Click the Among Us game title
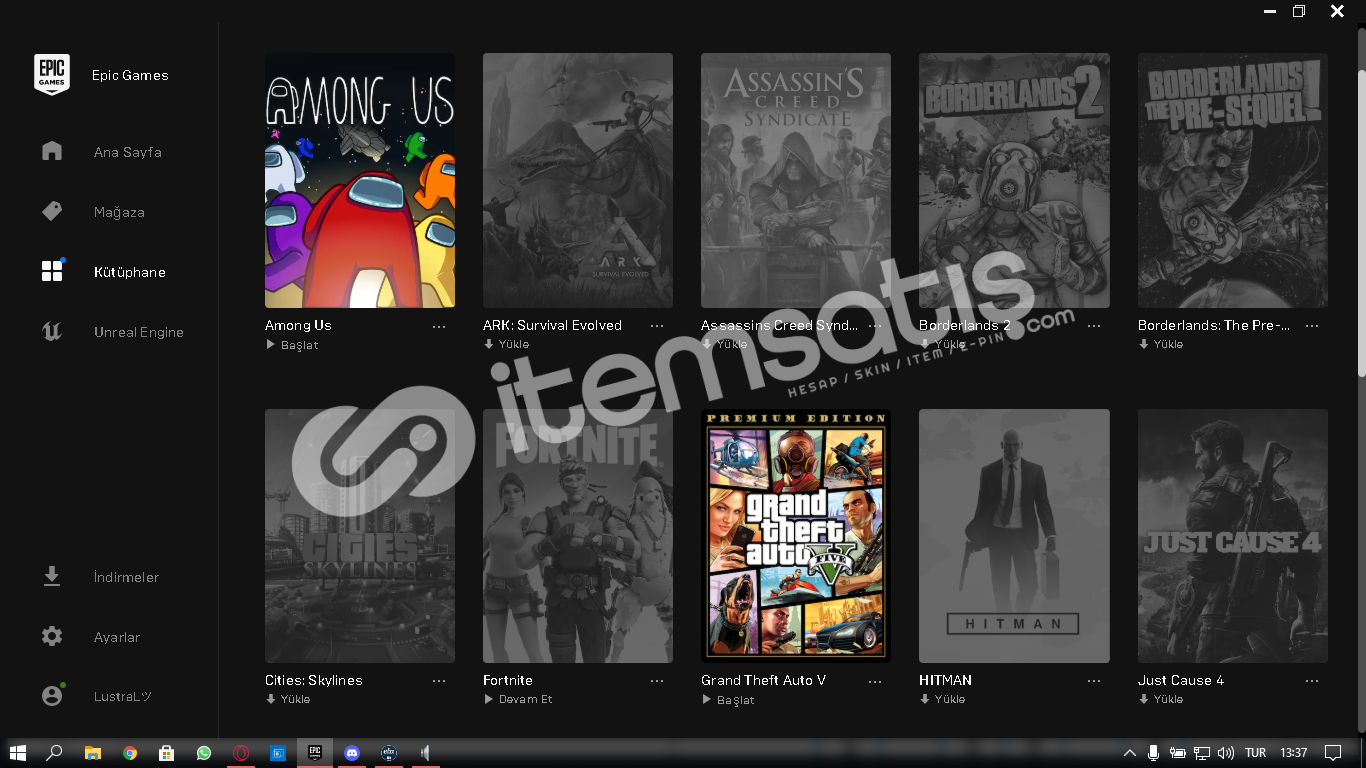The width and height of the screenshot is (1366, 768). 298,325
